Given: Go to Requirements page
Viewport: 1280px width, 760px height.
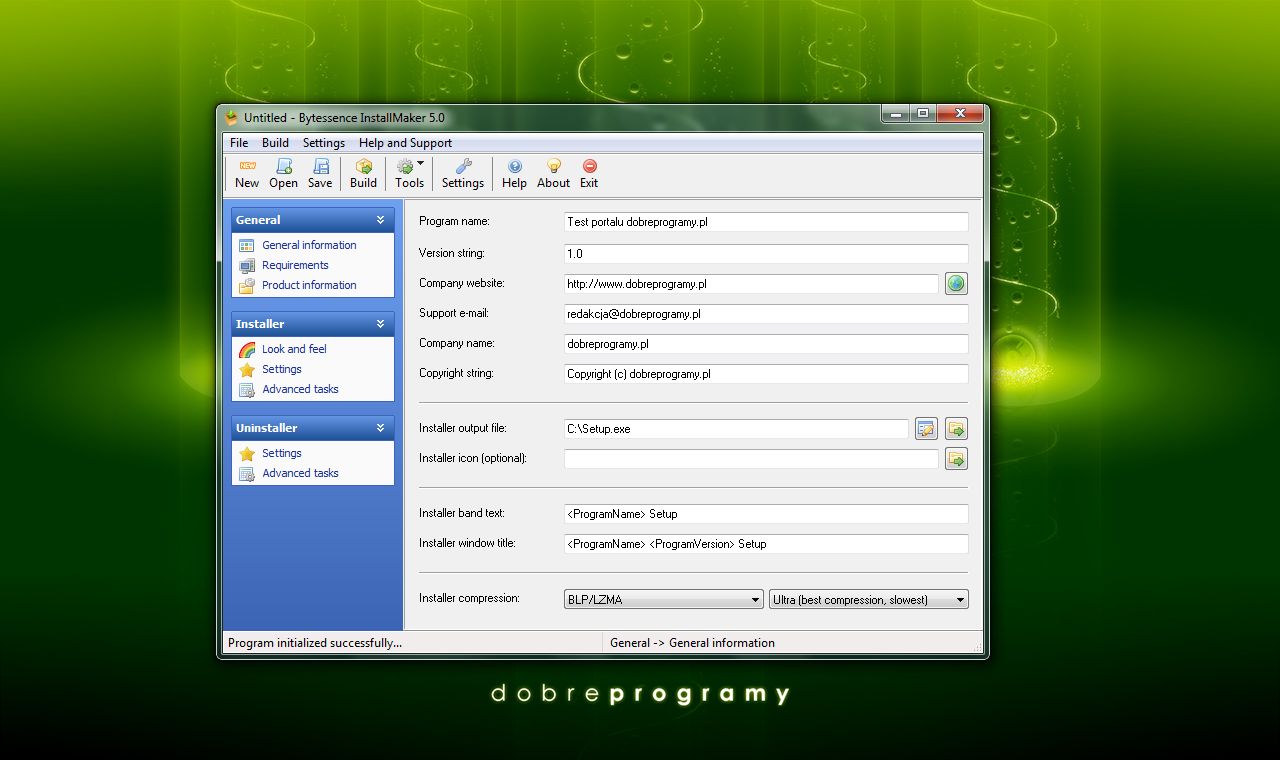Looking at the screenshot, I should pyautogui.click(x=295, y=265).
